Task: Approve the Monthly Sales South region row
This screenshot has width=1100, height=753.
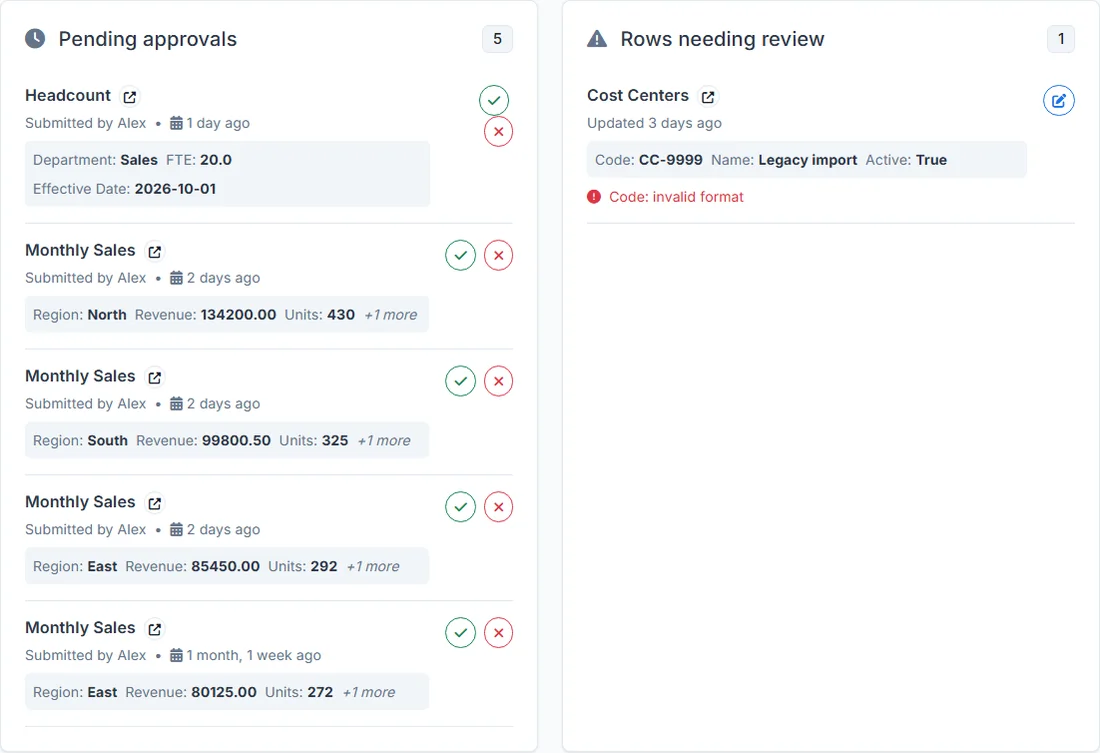Action: click(460, 381)
